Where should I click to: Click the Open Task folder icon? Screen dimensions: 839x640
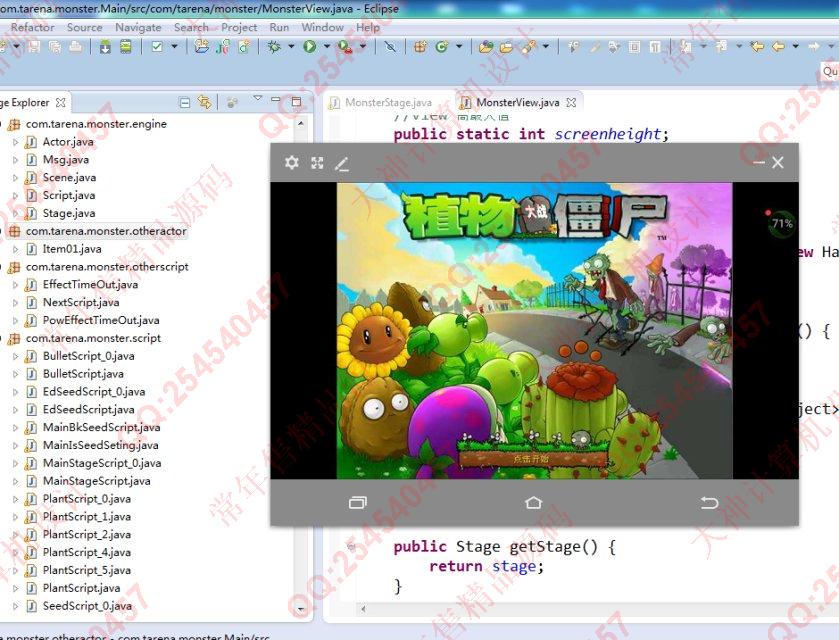(x=506, y=47)
